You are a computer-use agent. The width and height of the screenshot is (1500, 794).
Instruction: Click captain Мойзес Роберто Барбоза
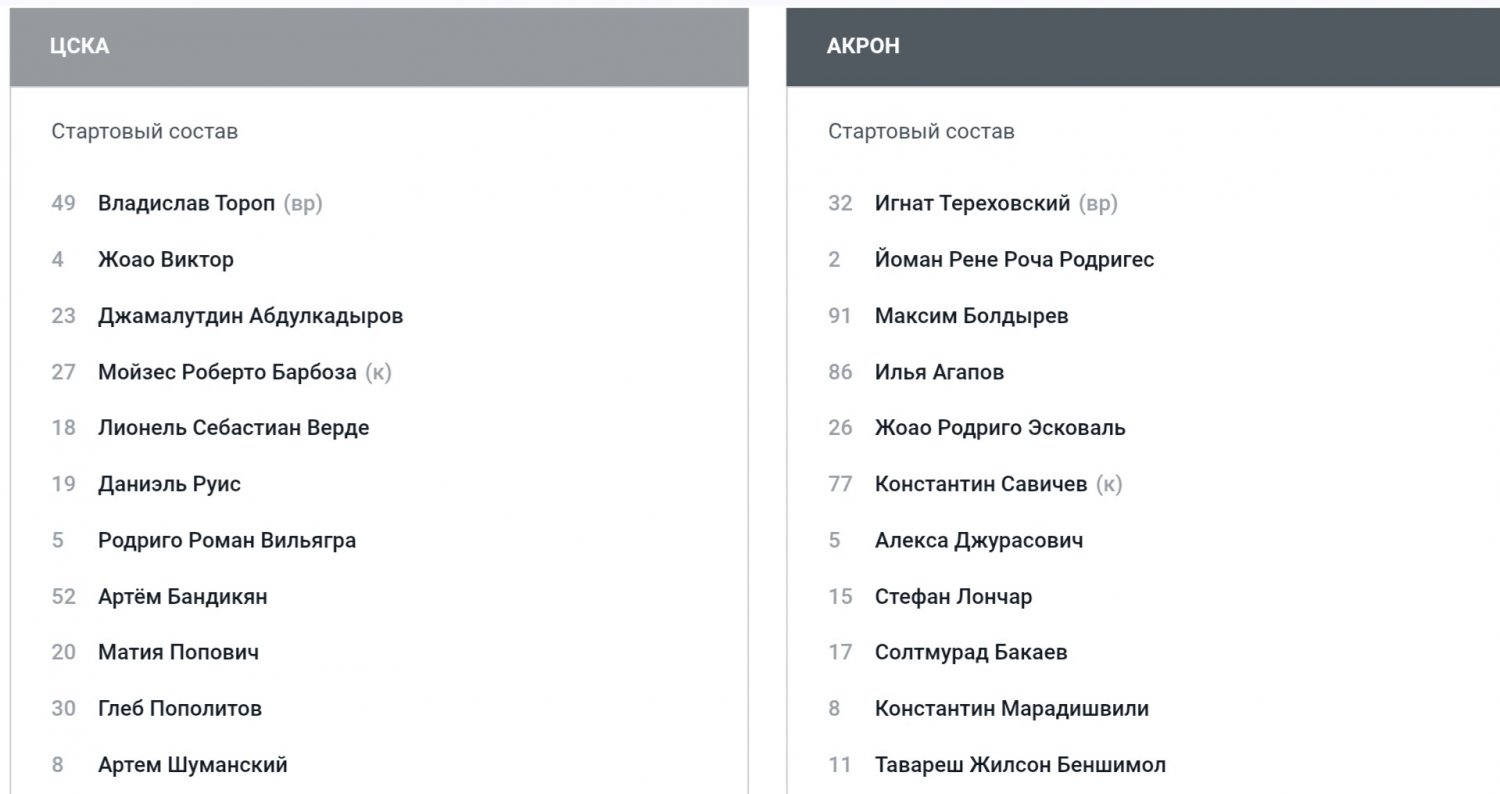227,372
